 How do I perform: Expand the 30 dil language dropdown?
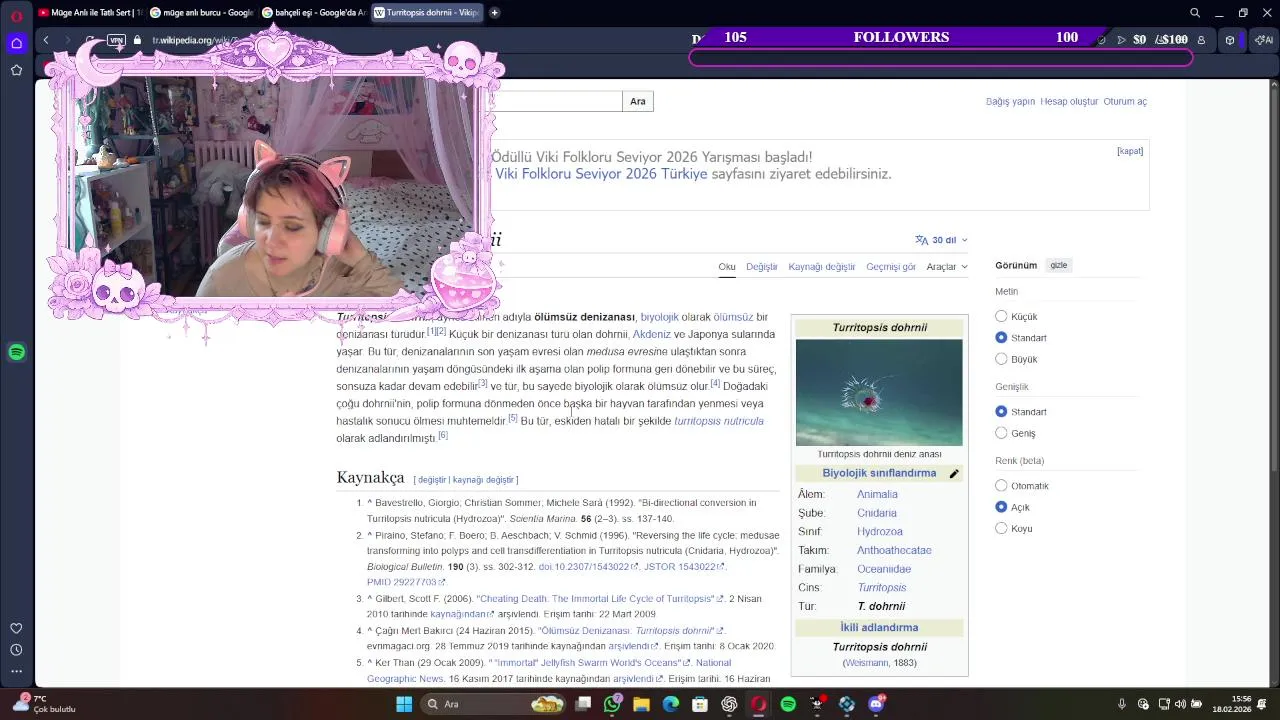pyautogui.click(x=941, y=240)
